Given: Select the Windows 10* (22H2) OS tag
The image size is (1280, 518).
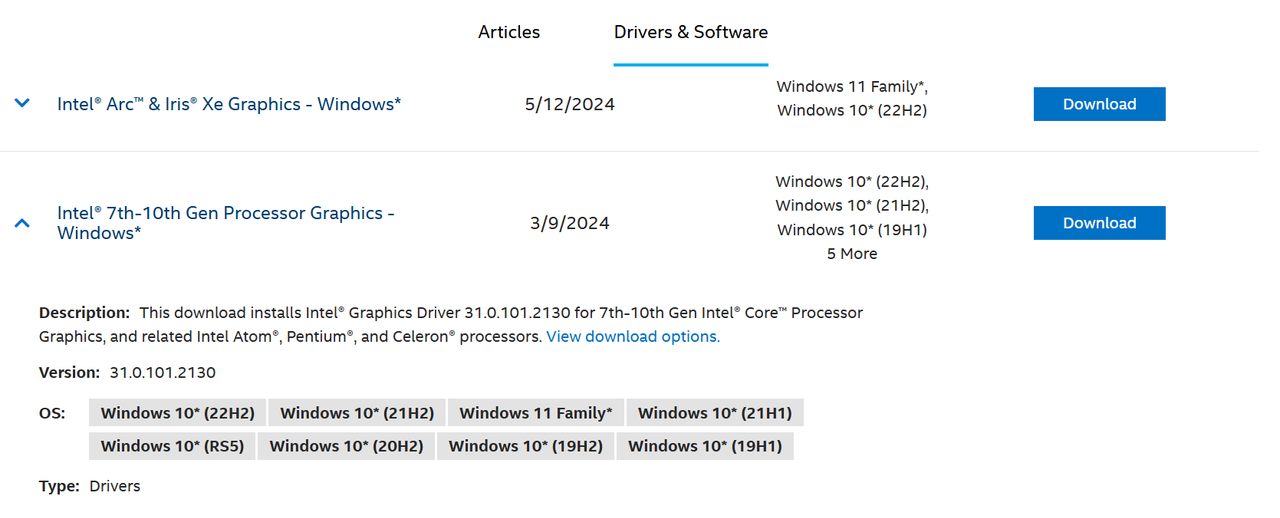Looking at the screenshot, I should coord(178,413).
